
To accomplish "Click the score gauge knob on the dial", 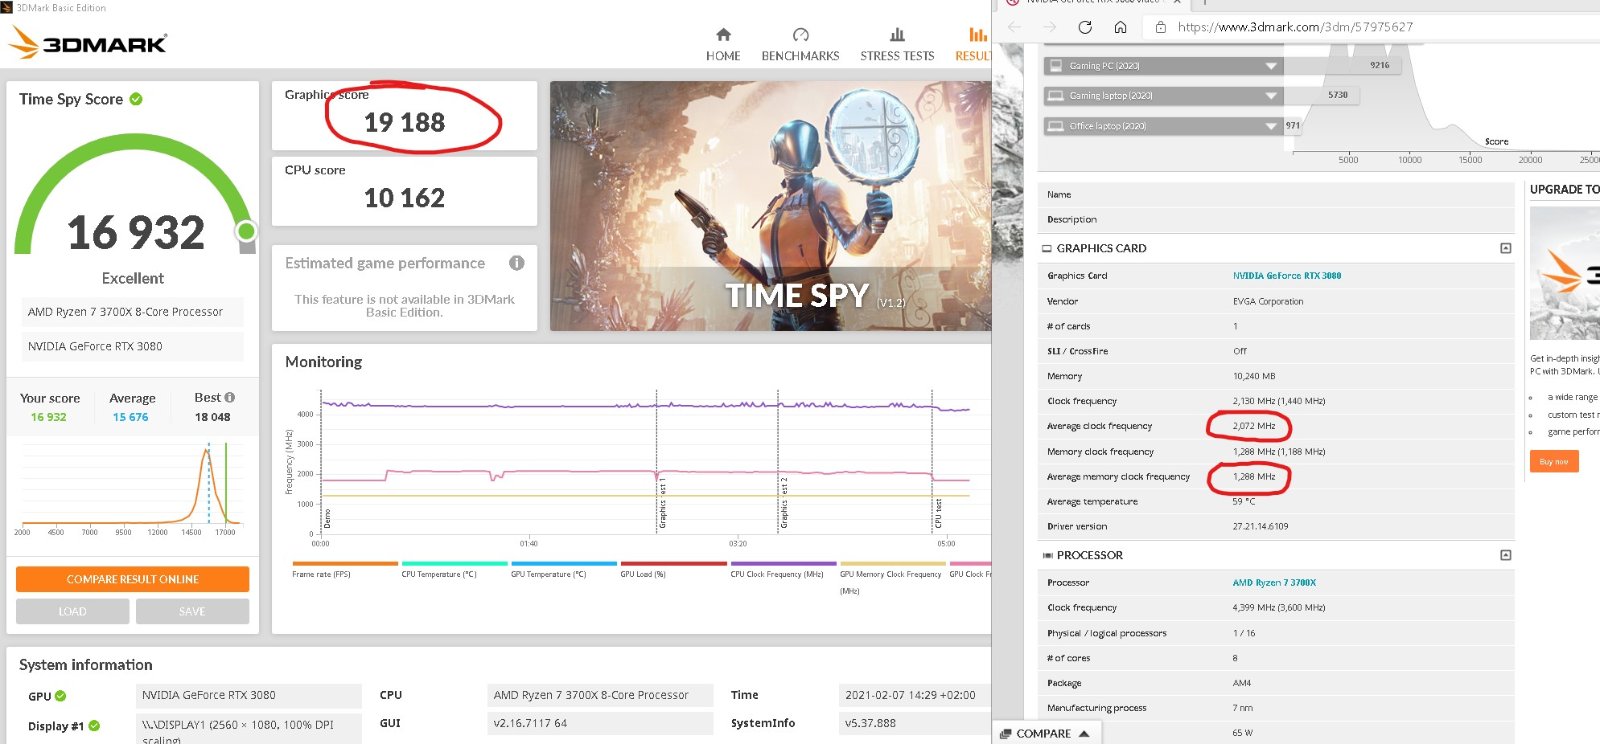I will [x=246, y=232].
